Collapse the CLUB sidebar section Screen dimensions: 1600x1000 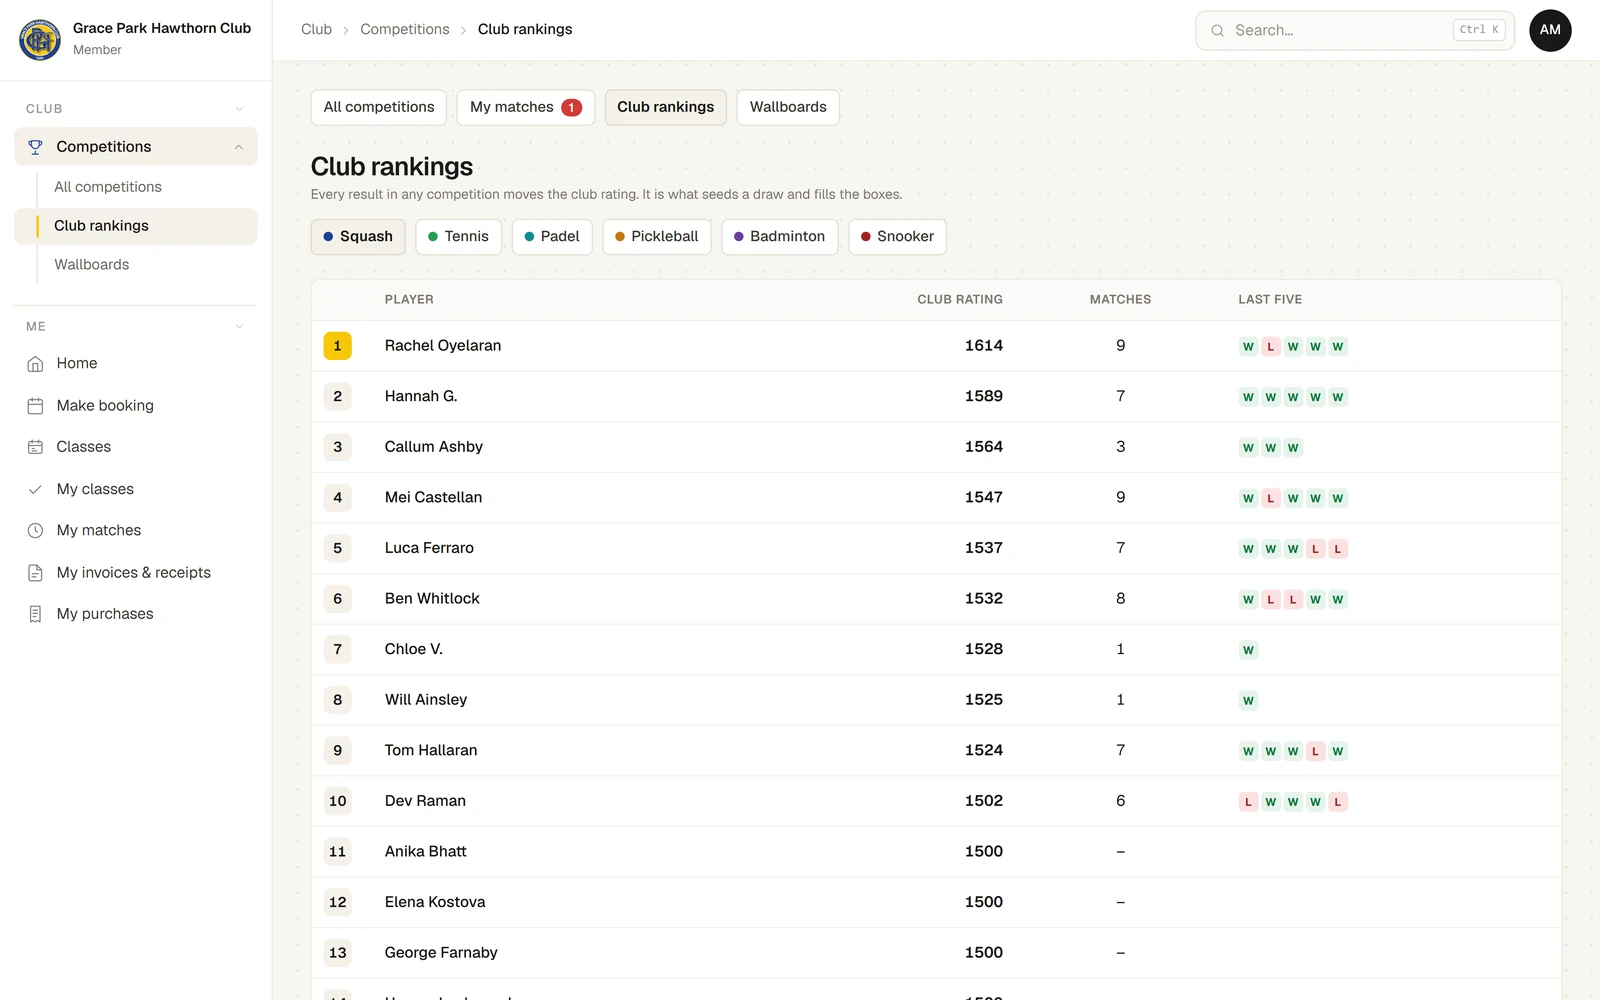[x=239, y=109]
